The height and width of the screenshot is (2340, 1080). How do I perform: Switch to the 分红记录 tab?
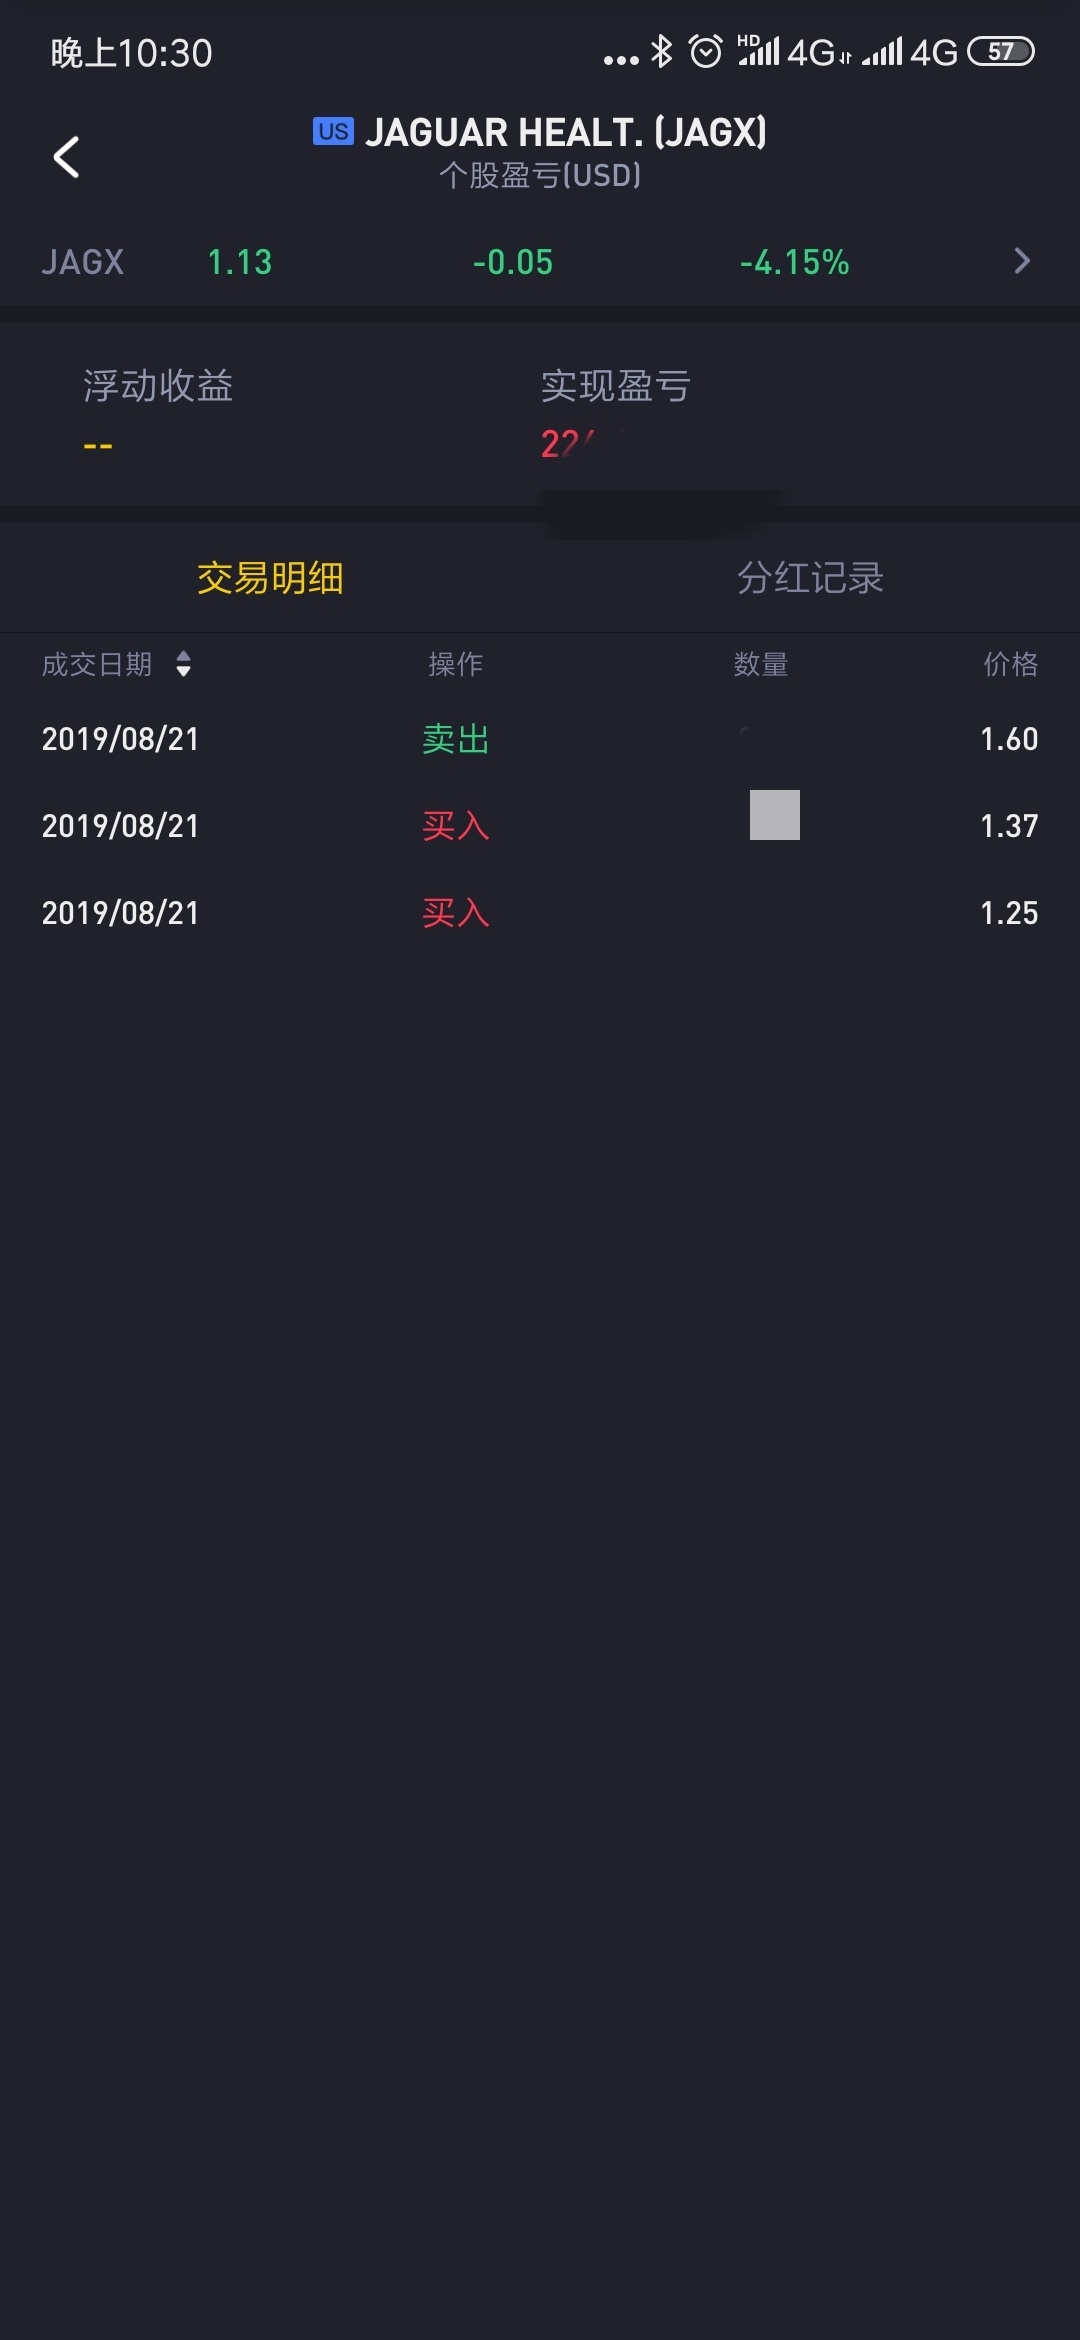click(810, 577)
